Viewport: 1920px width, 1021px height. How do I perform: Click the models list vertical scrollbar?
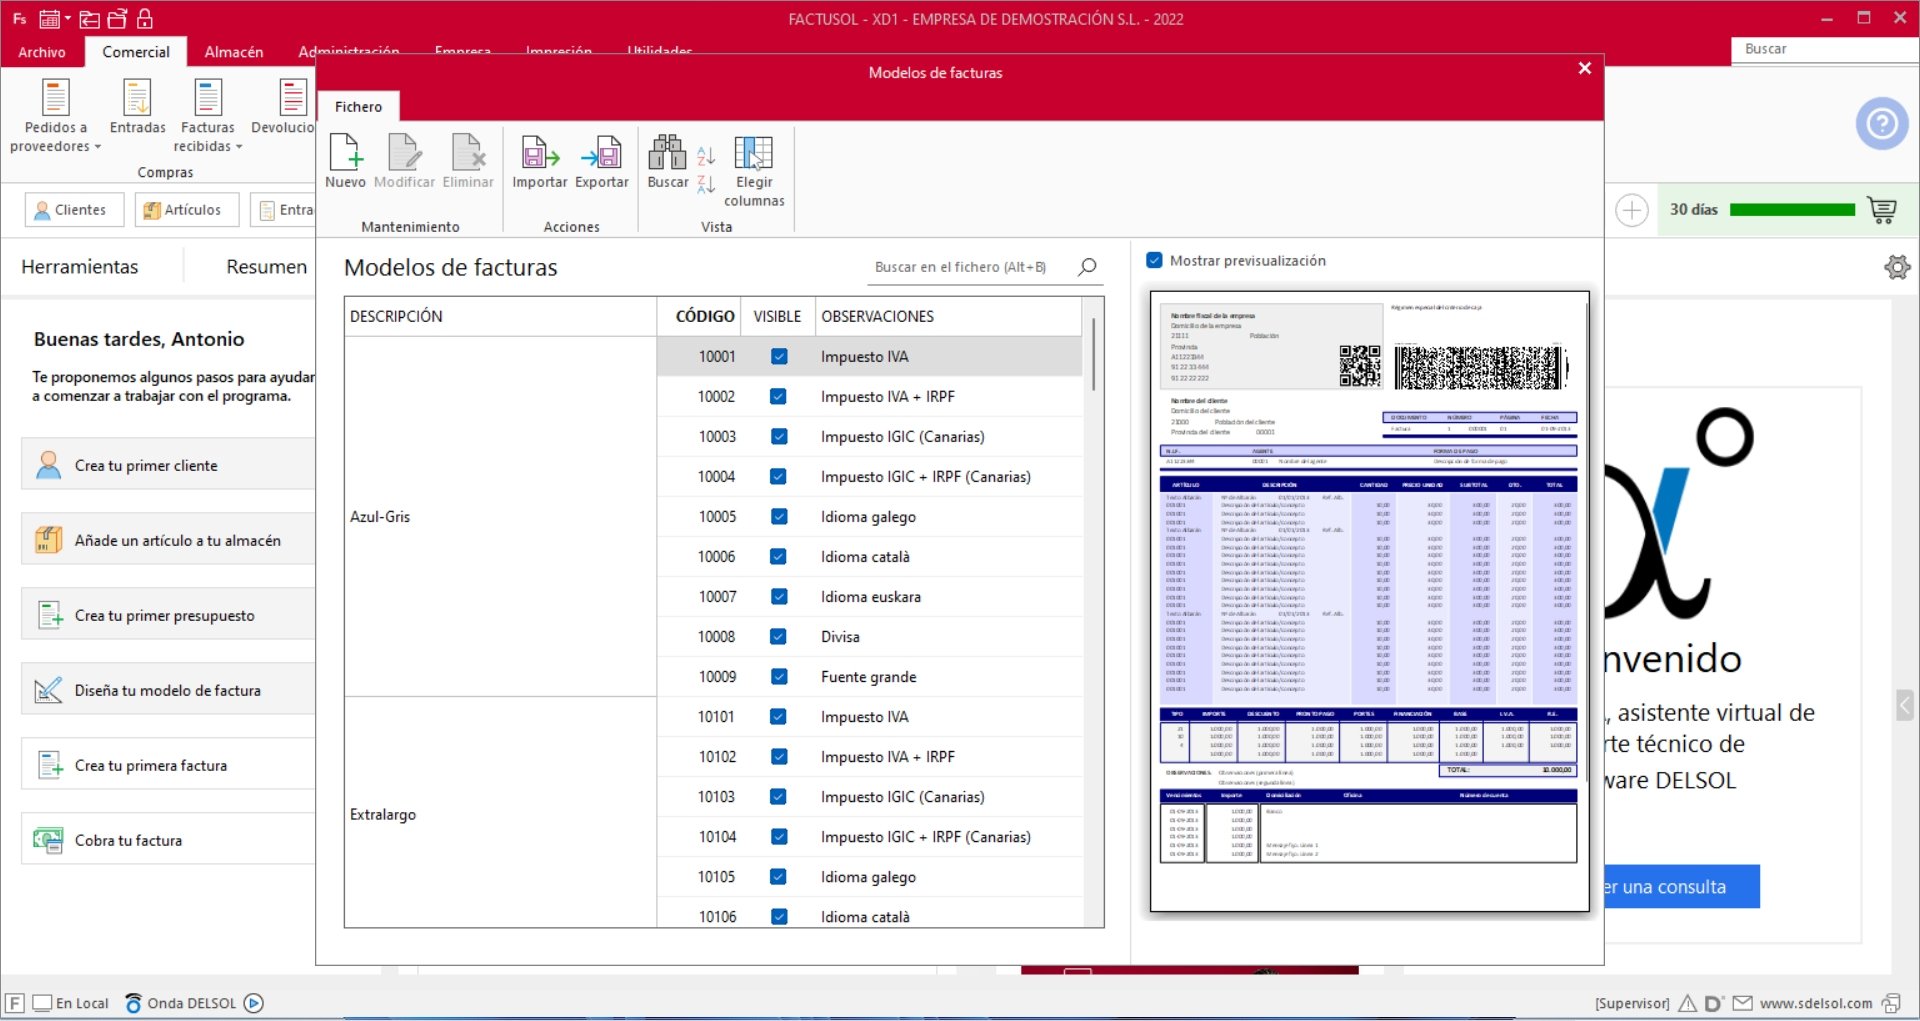tap(1094, 355)
